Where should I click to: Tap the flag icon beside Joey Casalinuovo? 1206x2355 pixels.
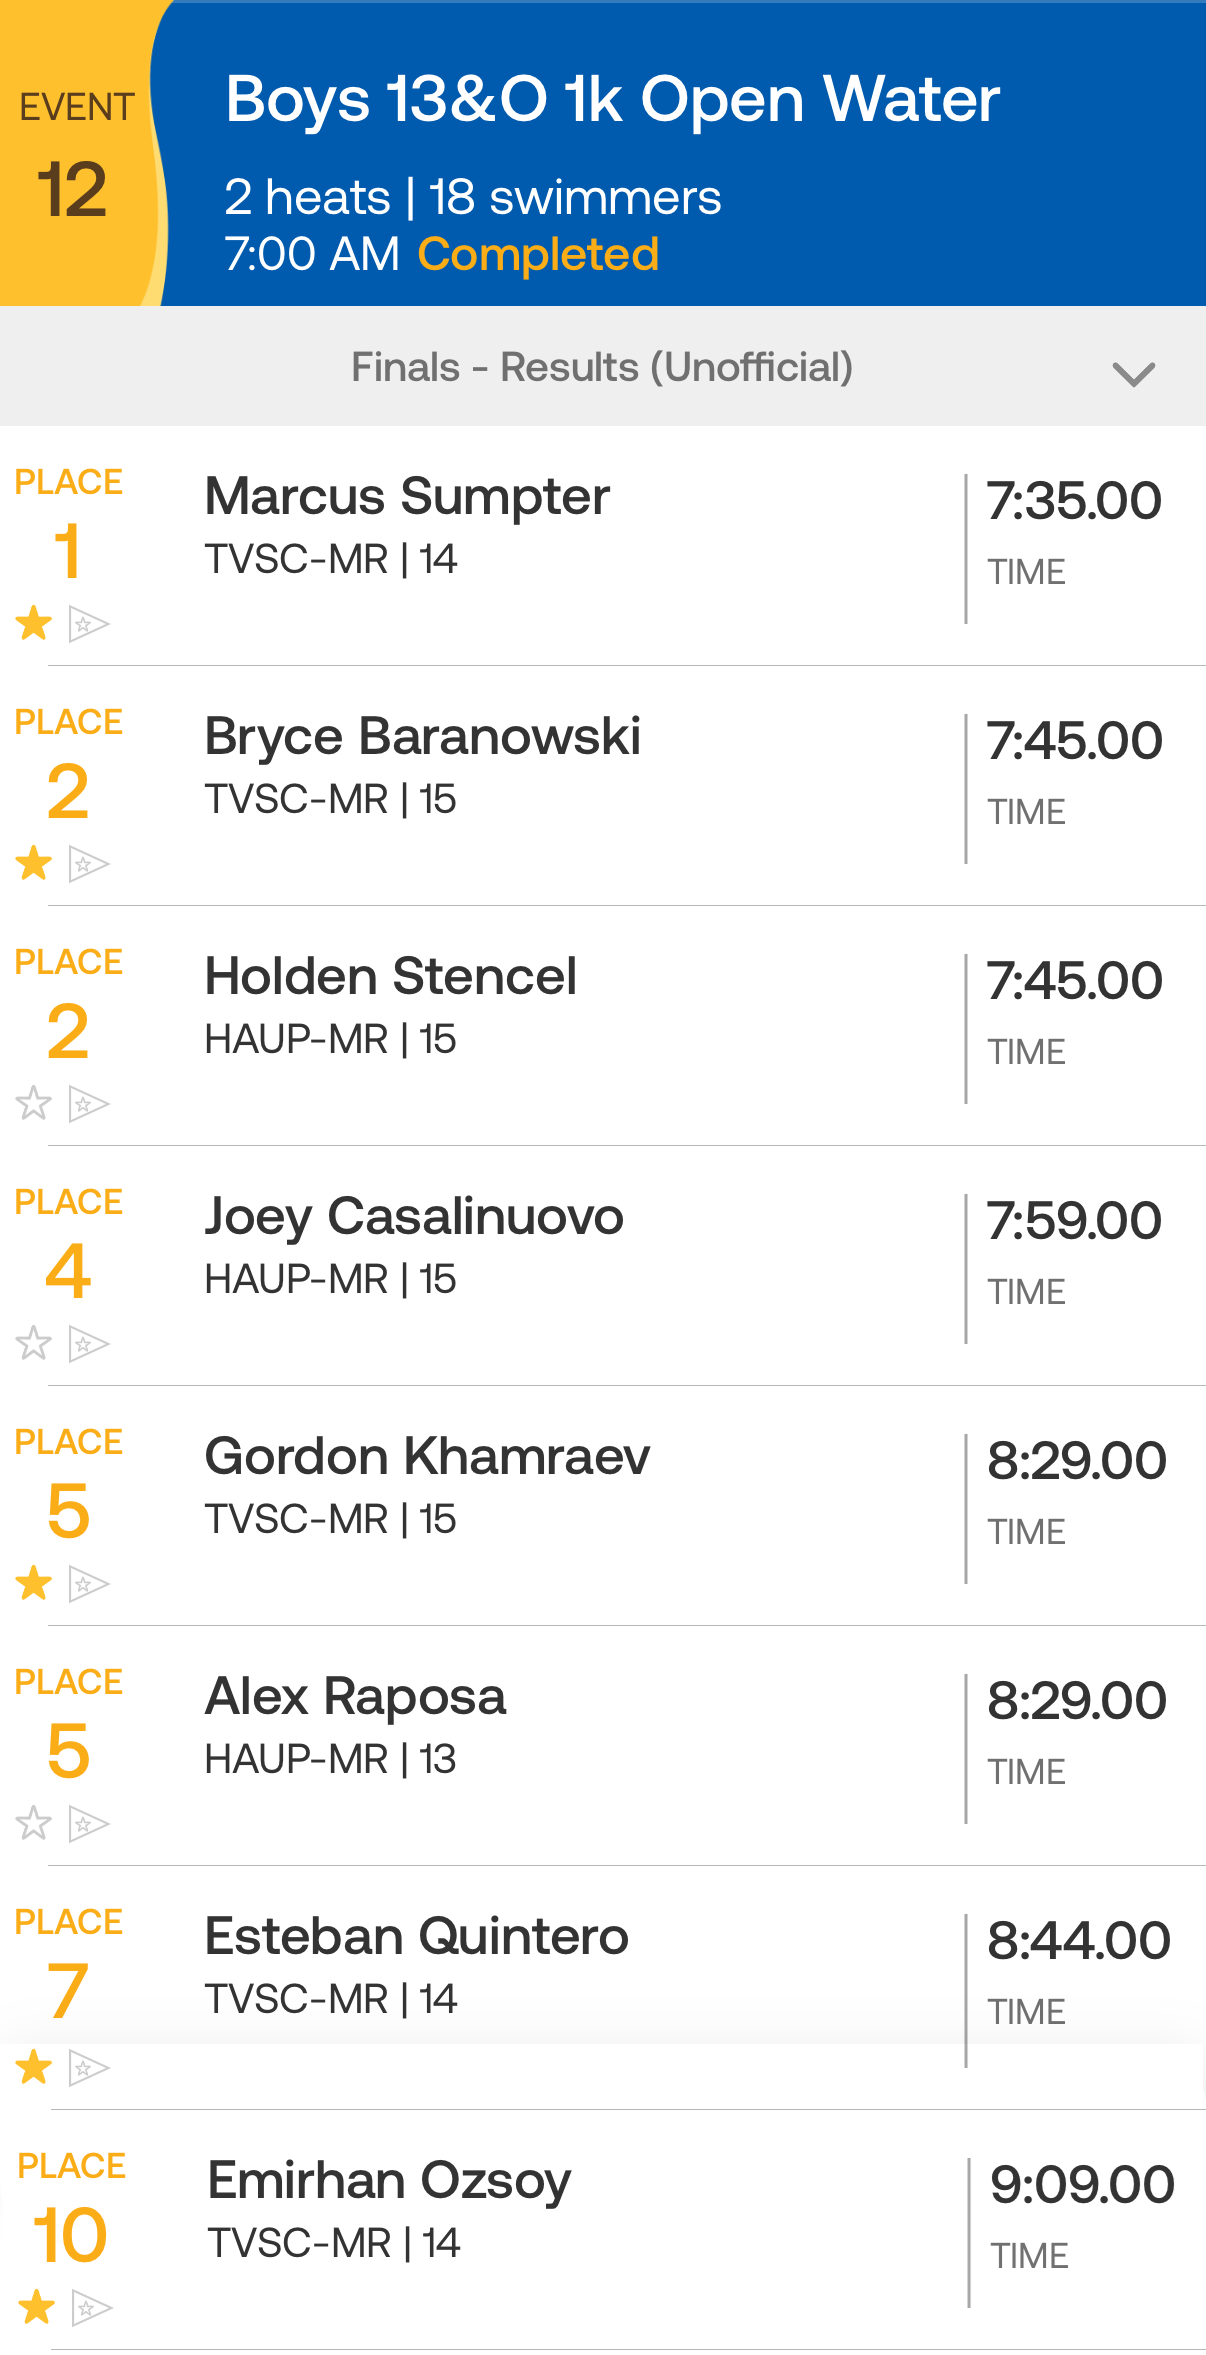click(x=88, y=1344)
